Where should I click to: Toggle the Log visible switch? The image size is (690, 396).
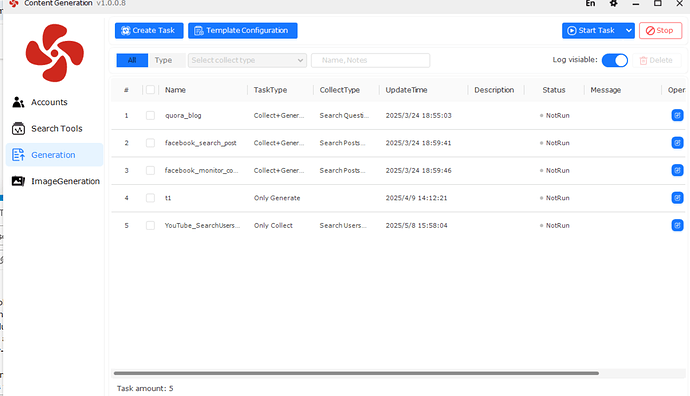[615, 60]
